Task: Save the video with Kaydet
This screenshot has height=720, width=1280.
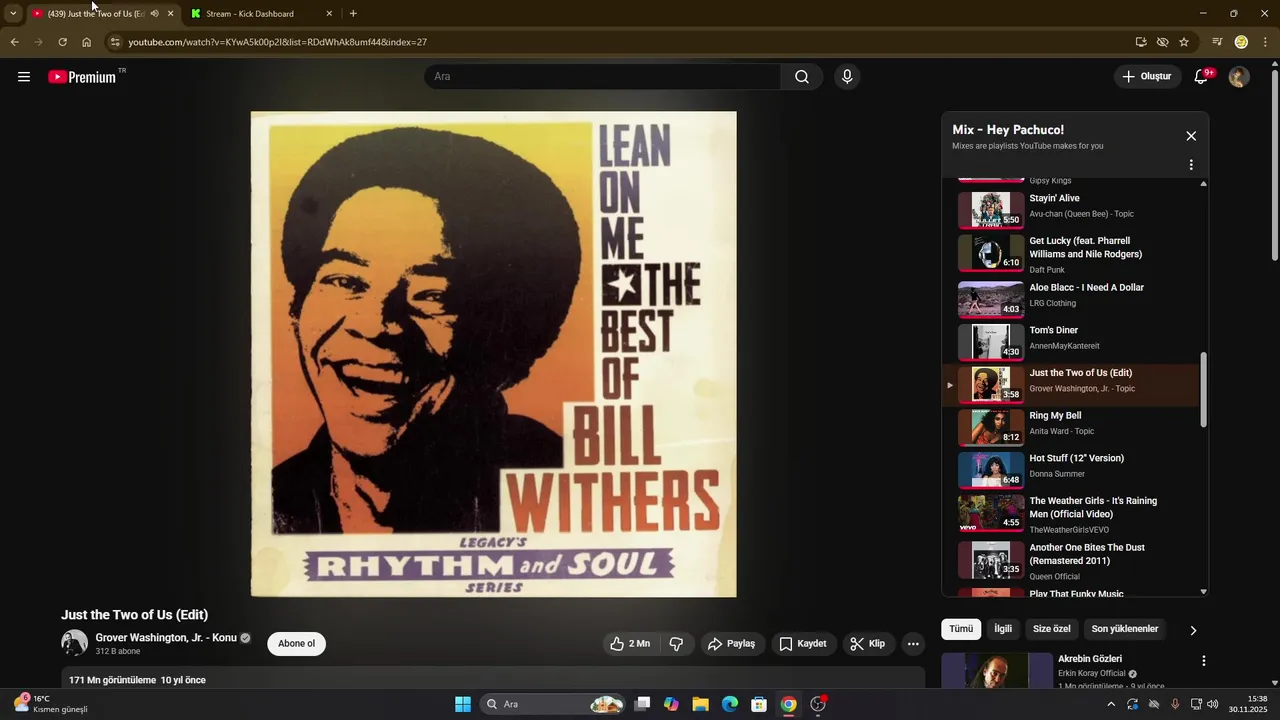Action: pos(803,644)
